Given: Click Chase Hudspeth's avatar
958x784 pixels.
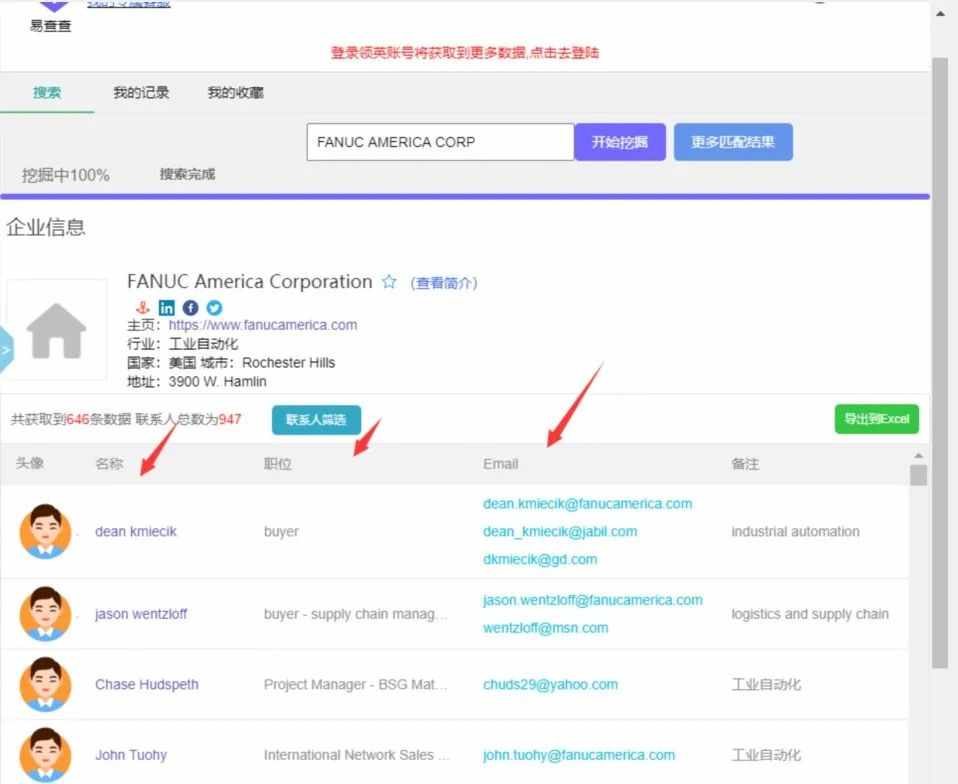Looking at the screenshot, I should 45,684.
